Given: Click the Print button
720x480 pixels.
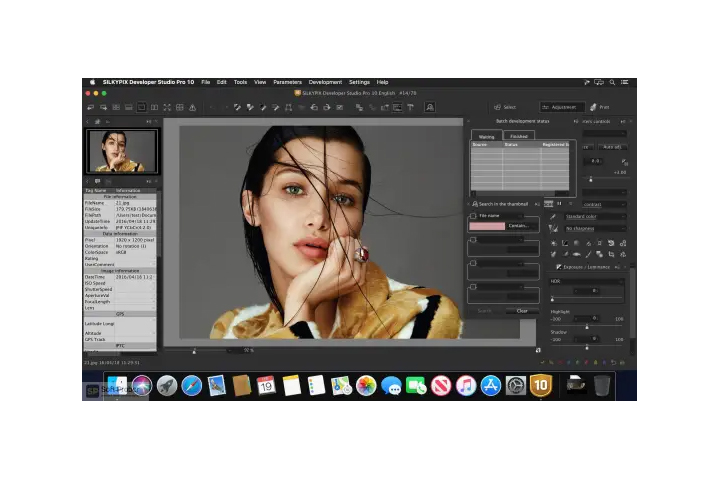Looking at the screenshot, I should coord(600,107).
